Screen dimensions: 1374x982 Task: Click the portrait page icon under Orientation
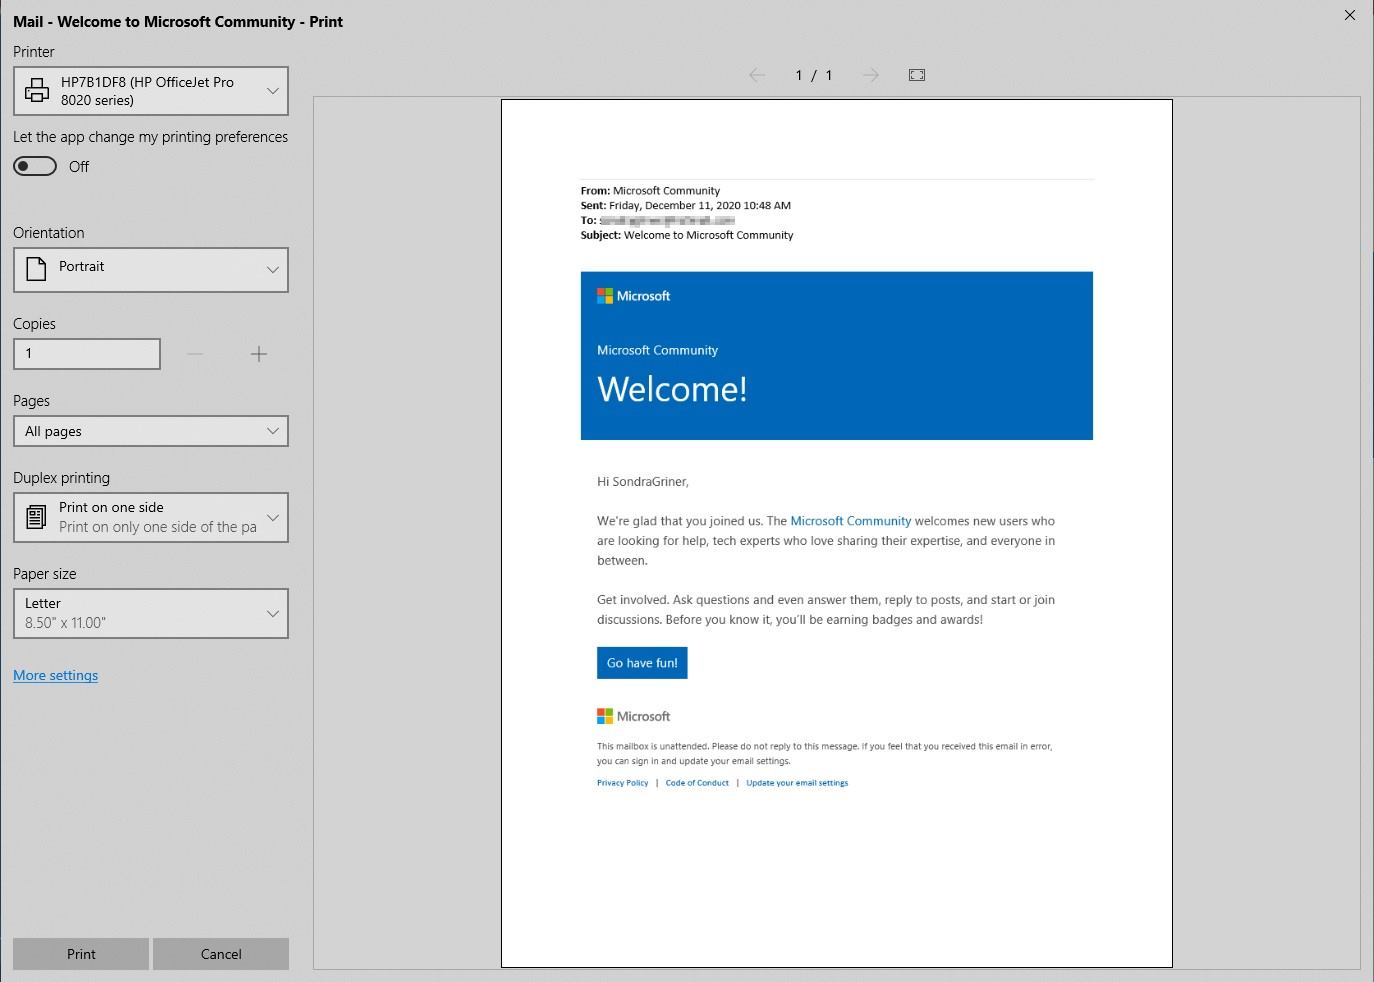tap(35, 268)
